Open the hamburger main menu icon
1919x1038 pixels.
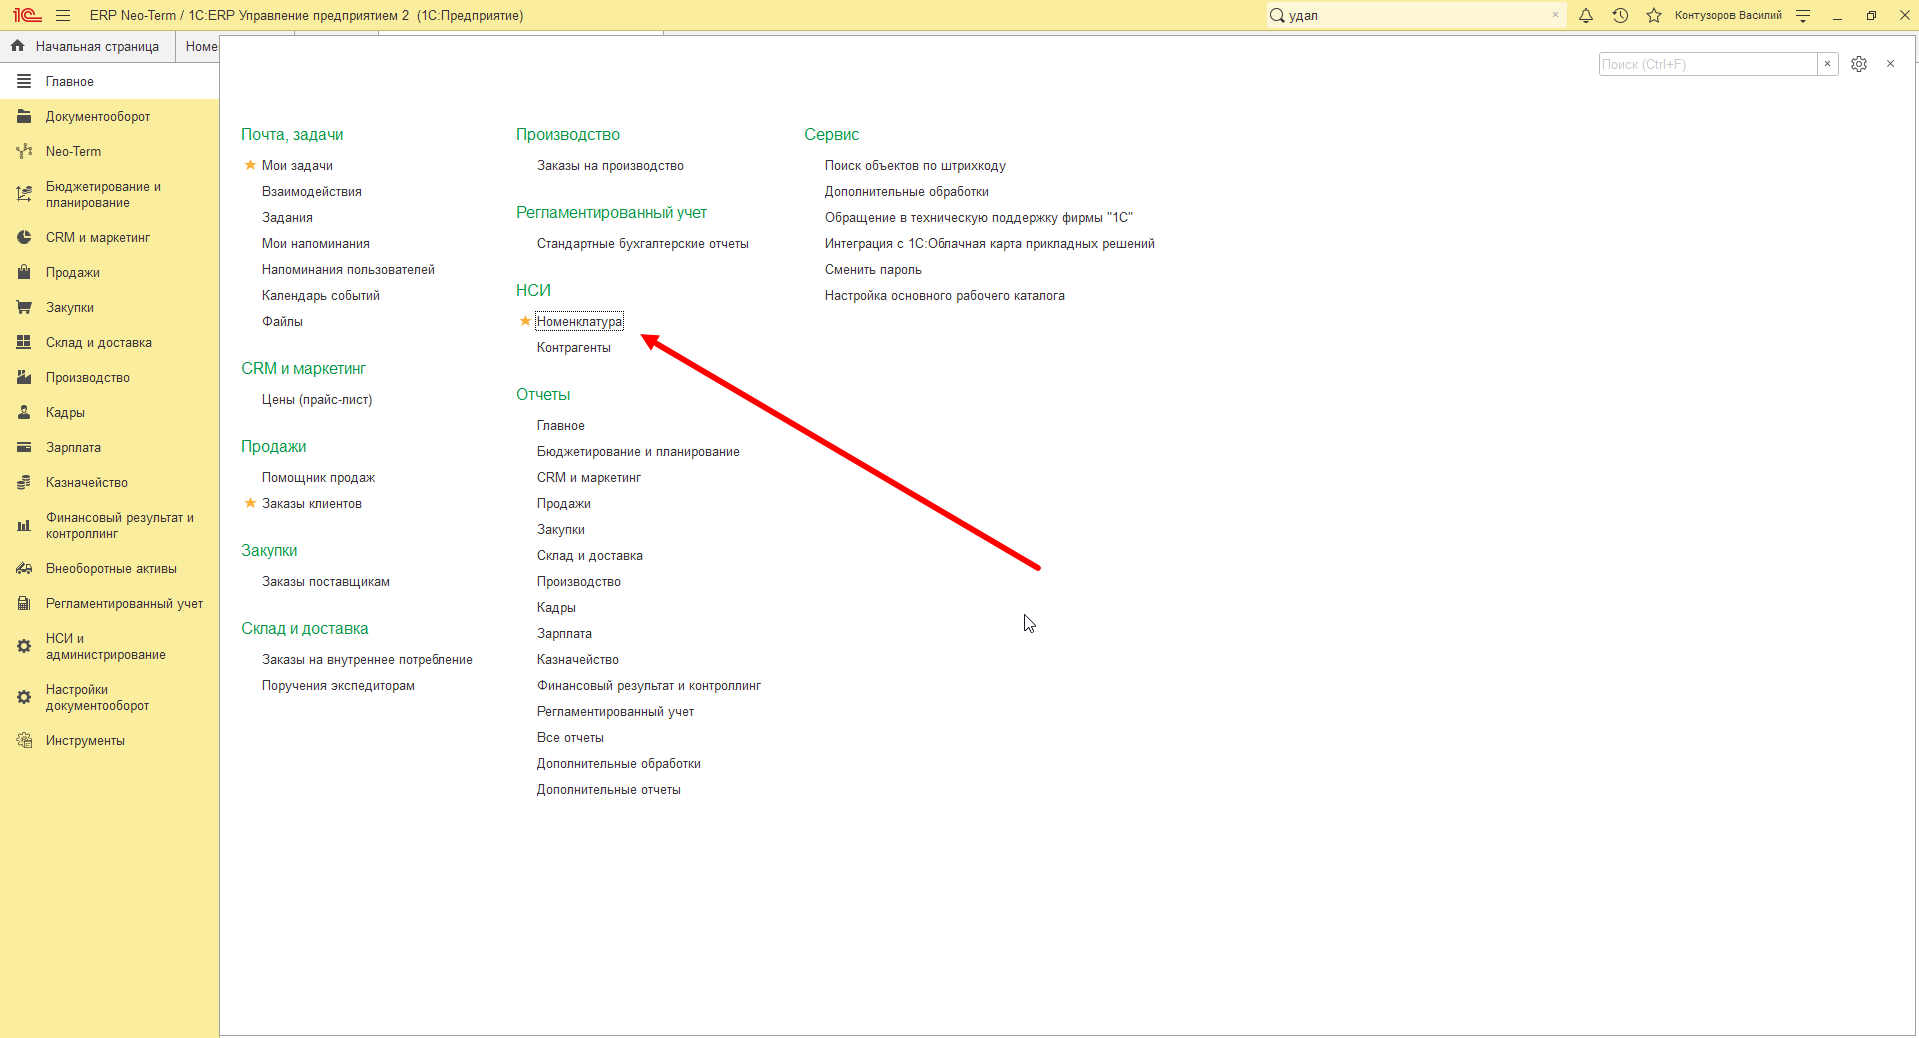(x=63, y=15)
